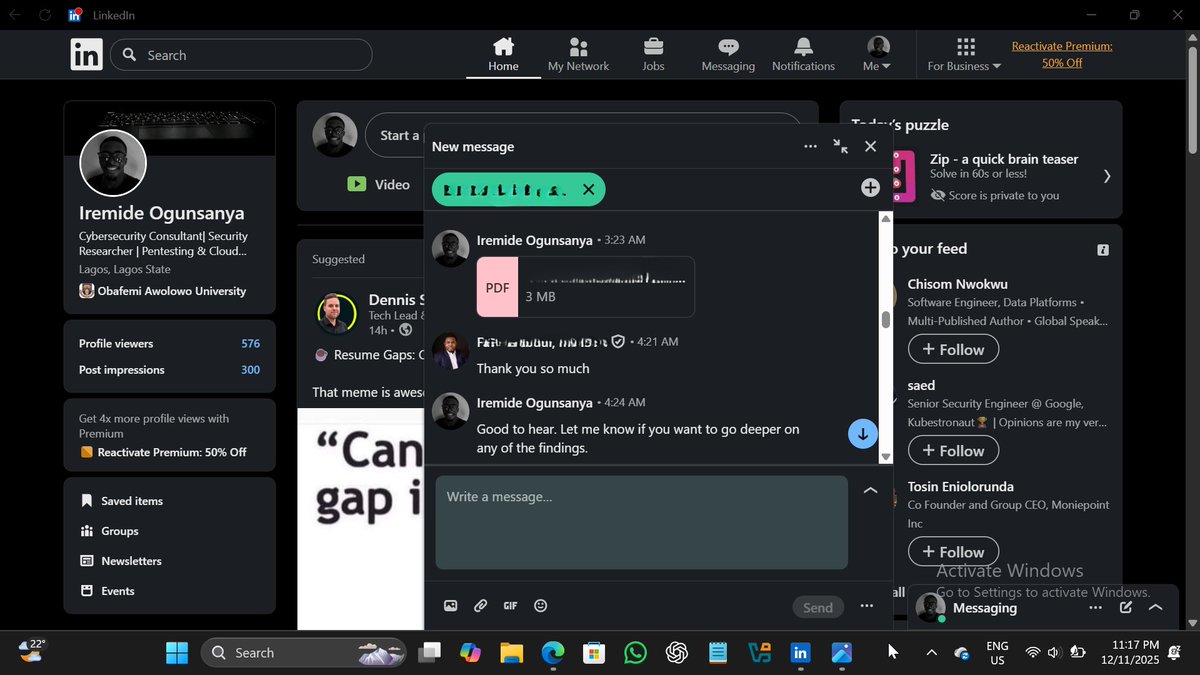The width and height of the screenshot is (1200, 675).
Task: Open WhatsApp from the taskbar
Action: pyautogui.click(x=635, y=653)
